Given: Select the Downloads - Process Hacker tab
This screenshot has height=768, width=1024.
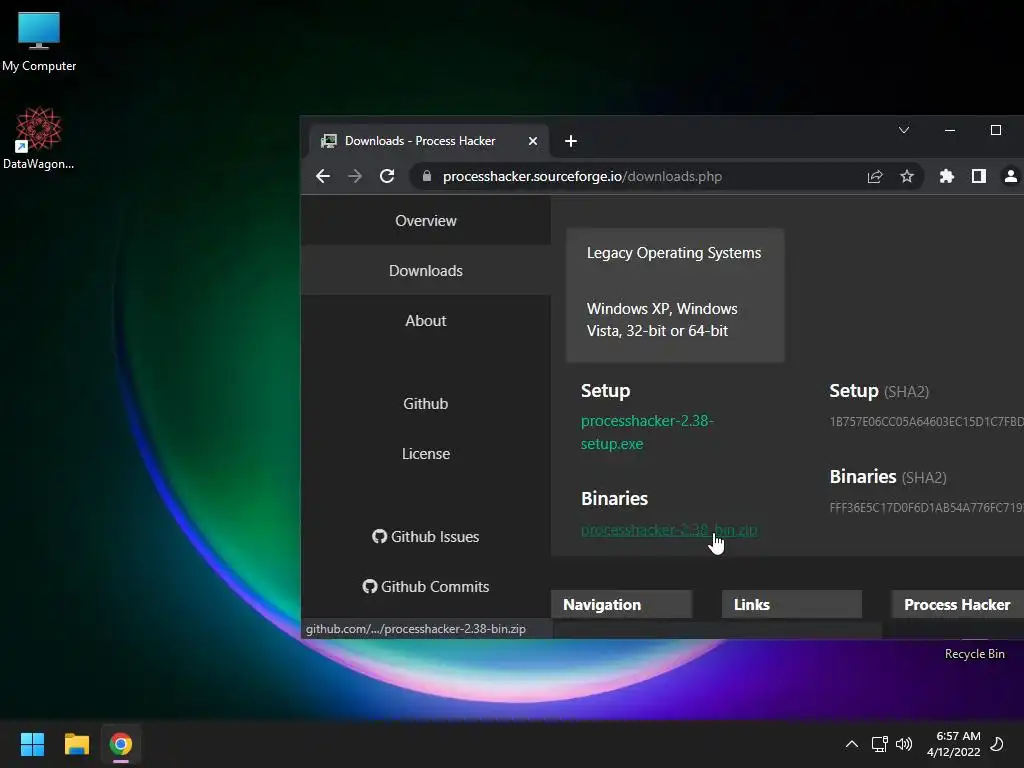Looking at the screenshot, I should tap(430, 141).
